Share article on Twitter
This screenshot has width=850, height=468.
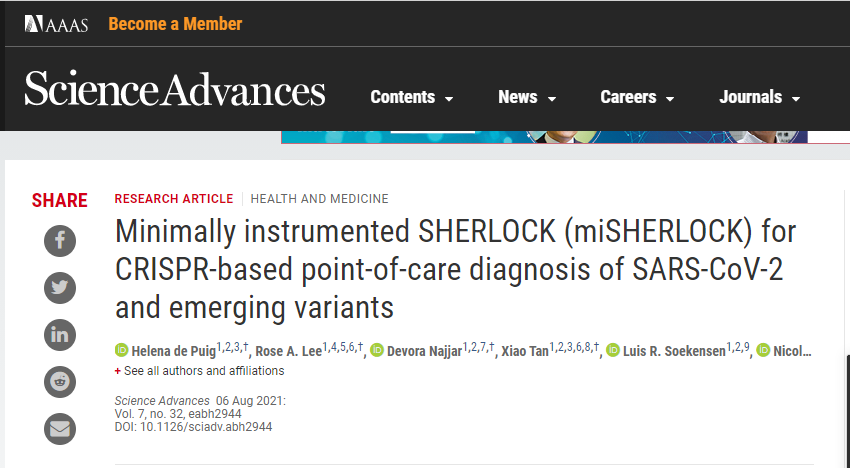[60, 288]
